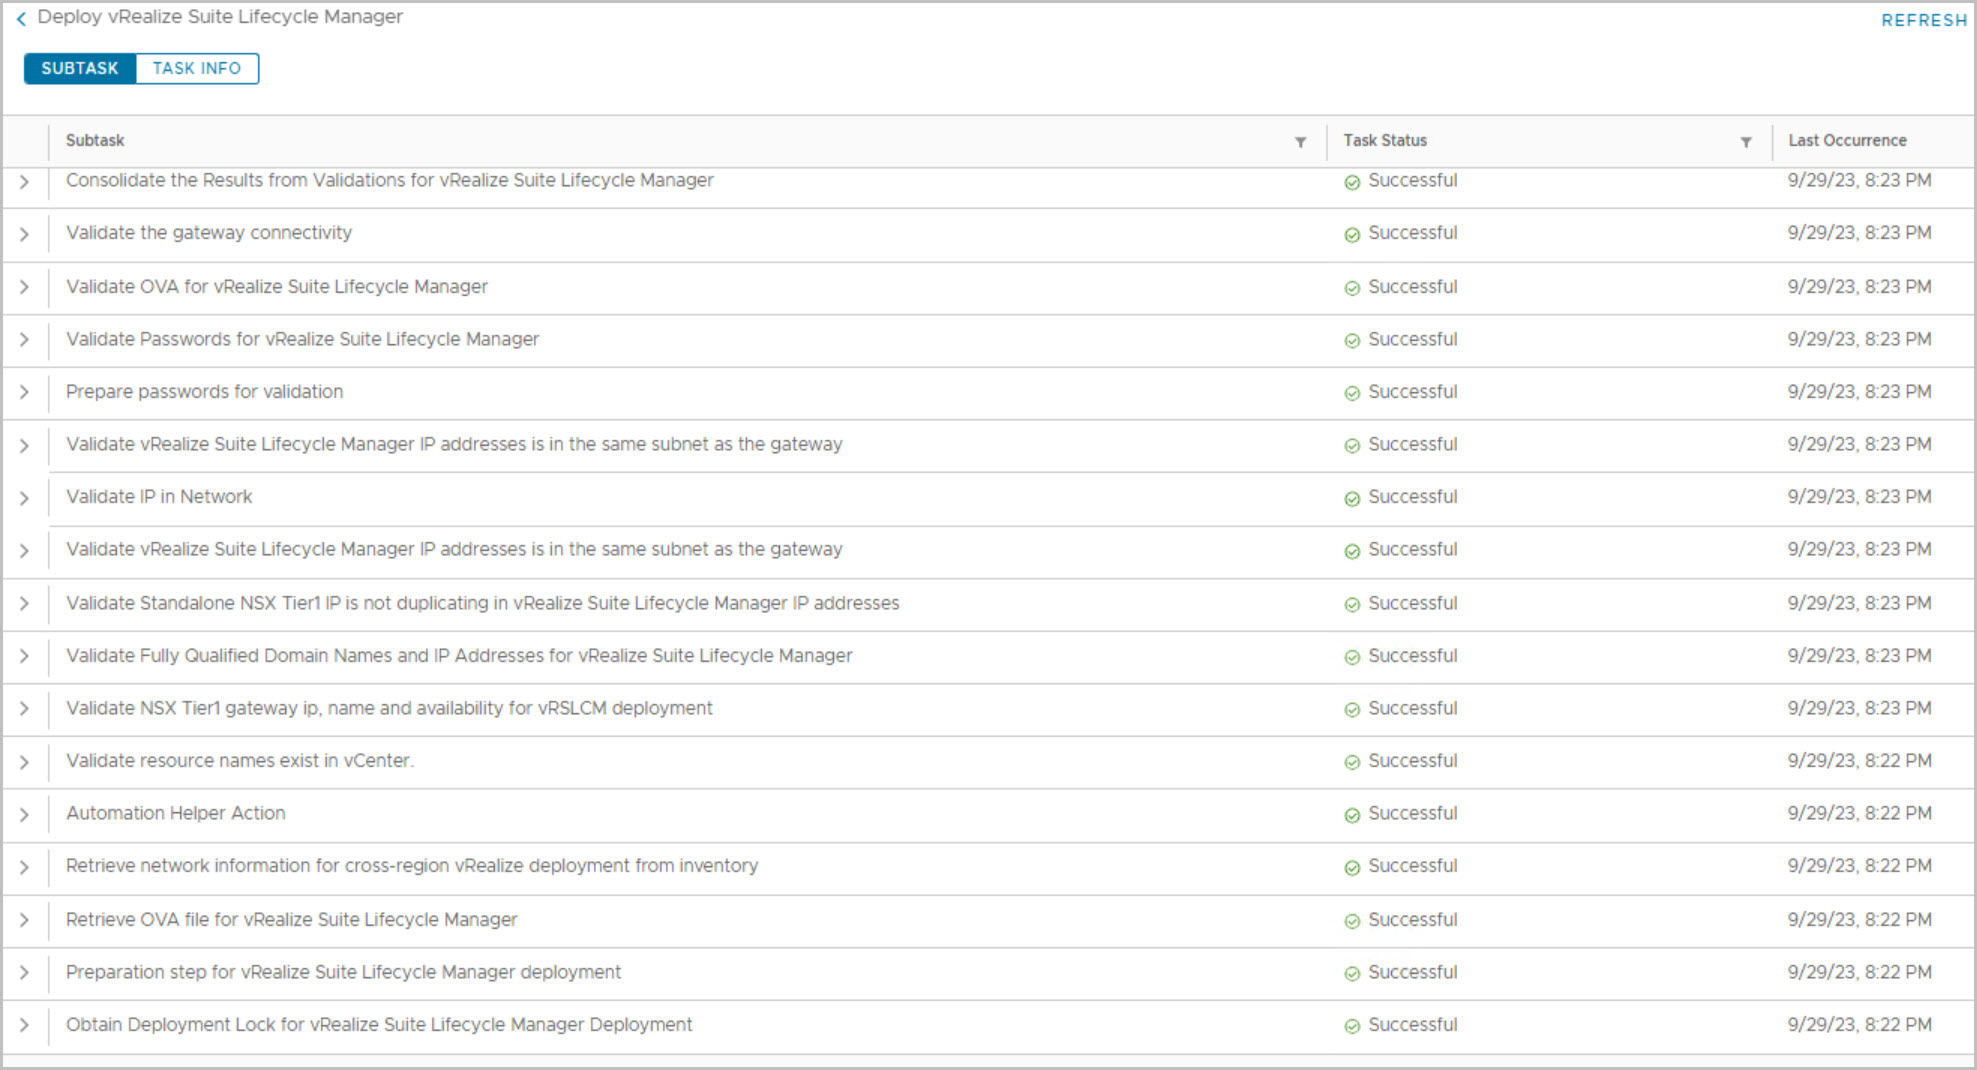Expand Validate Passwords for vRealize Suite row
The width and height of the screenshot is (1977, 1070).
[24, 340]
